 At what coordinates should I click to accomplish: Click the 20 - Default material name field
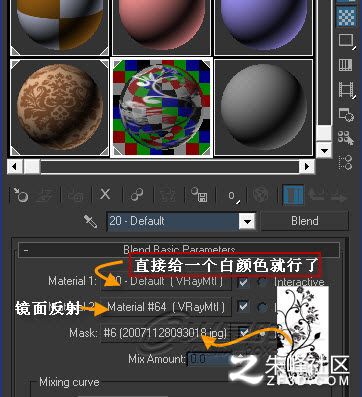pos(173,221)
